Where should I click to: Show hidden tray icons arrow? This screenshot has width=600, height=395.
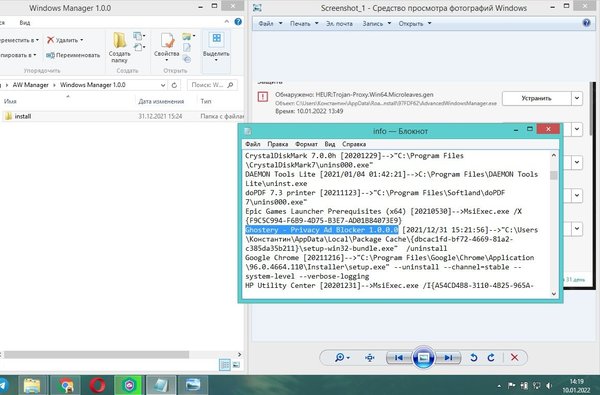(x=499, y=386)
